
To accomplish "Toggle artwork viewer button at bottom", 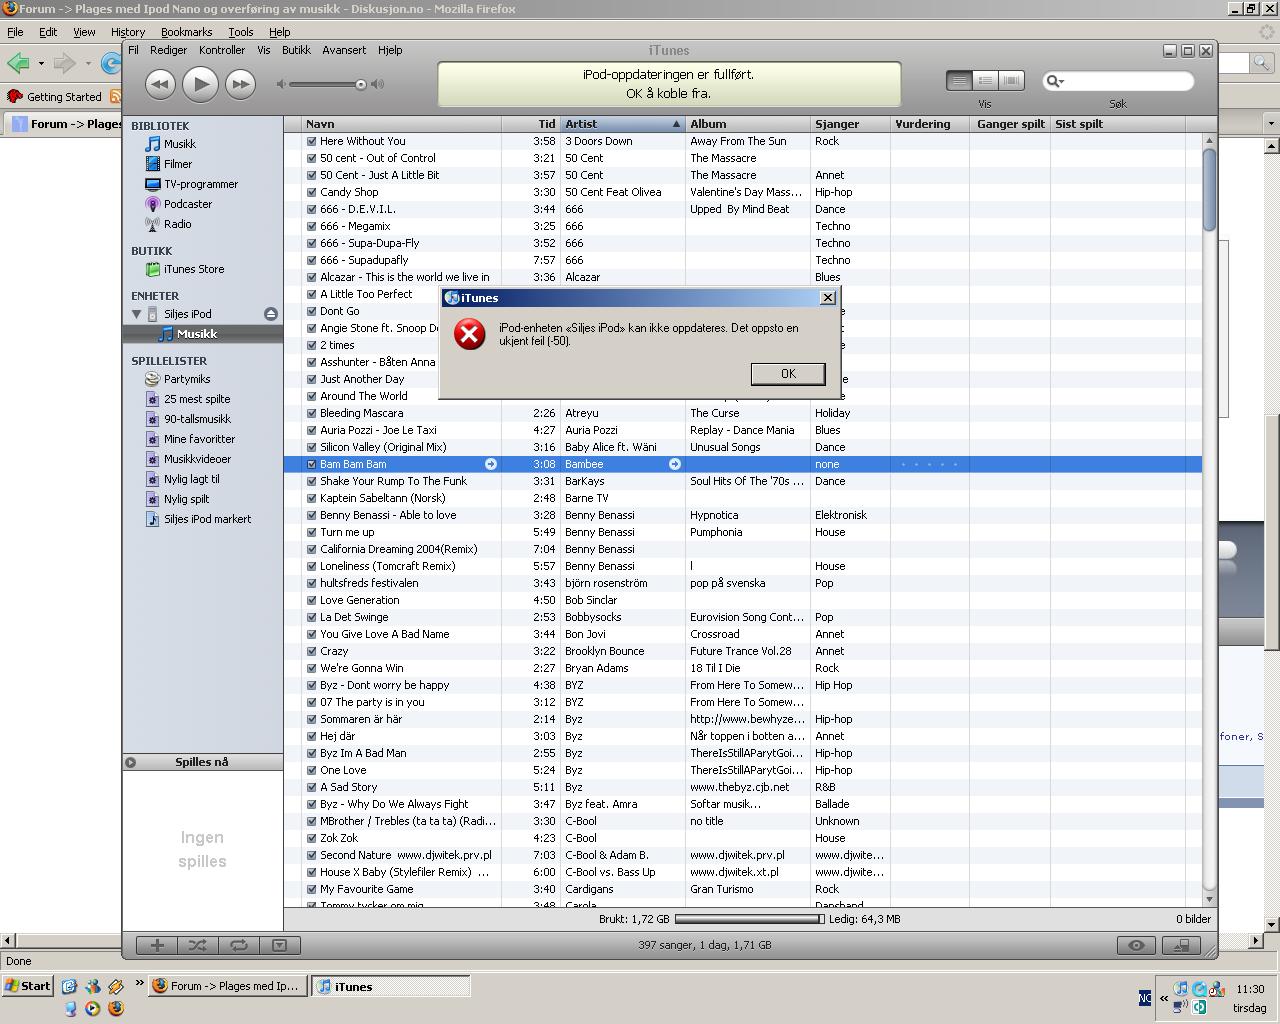I will pos(280,945).
